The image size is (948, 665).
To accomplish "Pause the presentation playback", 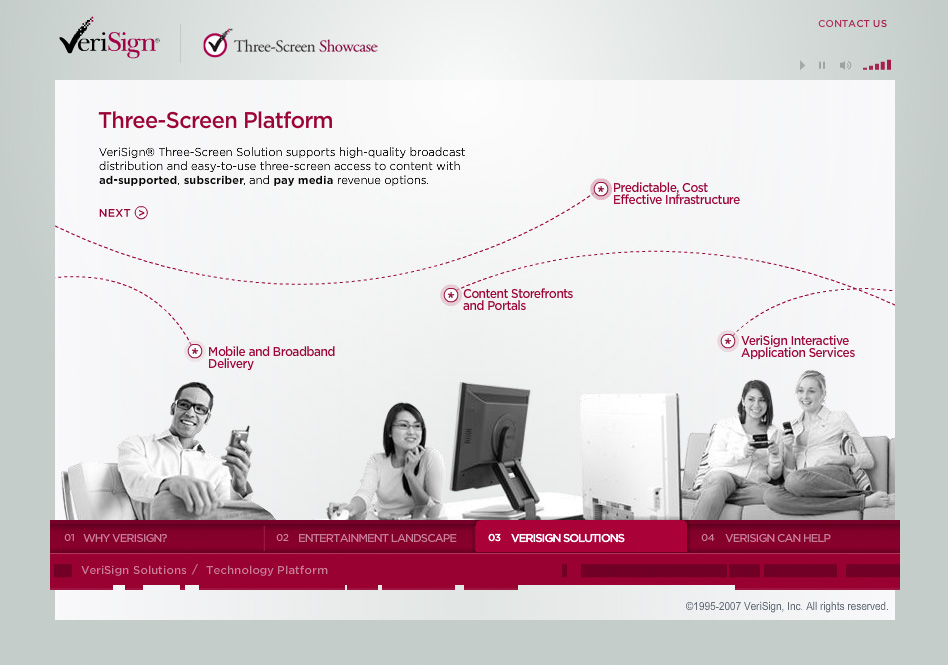I will (822, 65).
